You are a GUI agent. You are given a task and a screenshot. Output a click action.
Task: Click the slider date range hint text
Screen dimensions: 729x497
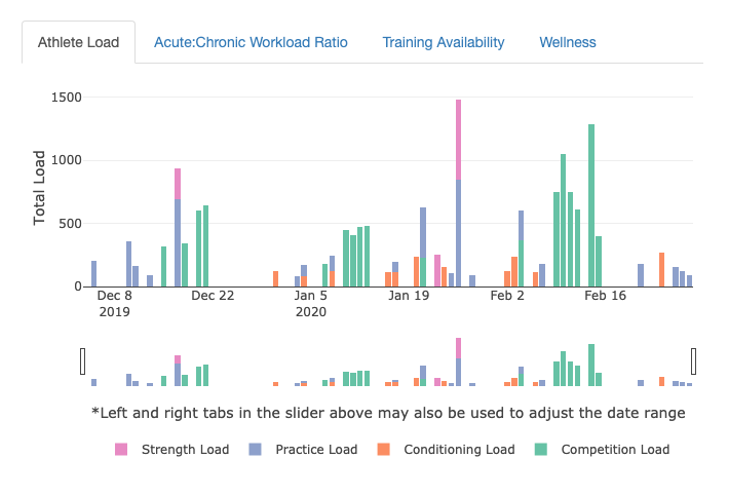tap(388, 413)
